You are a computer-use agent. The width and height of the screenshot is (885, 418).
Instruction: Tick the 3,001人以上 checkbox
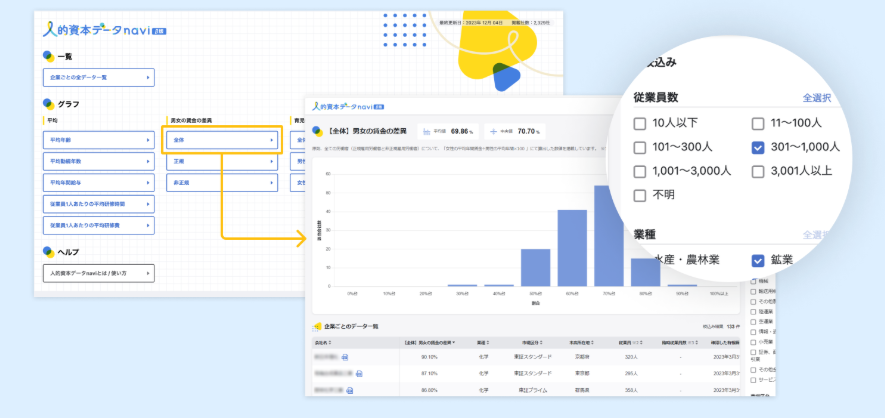[x=757, y=171]
